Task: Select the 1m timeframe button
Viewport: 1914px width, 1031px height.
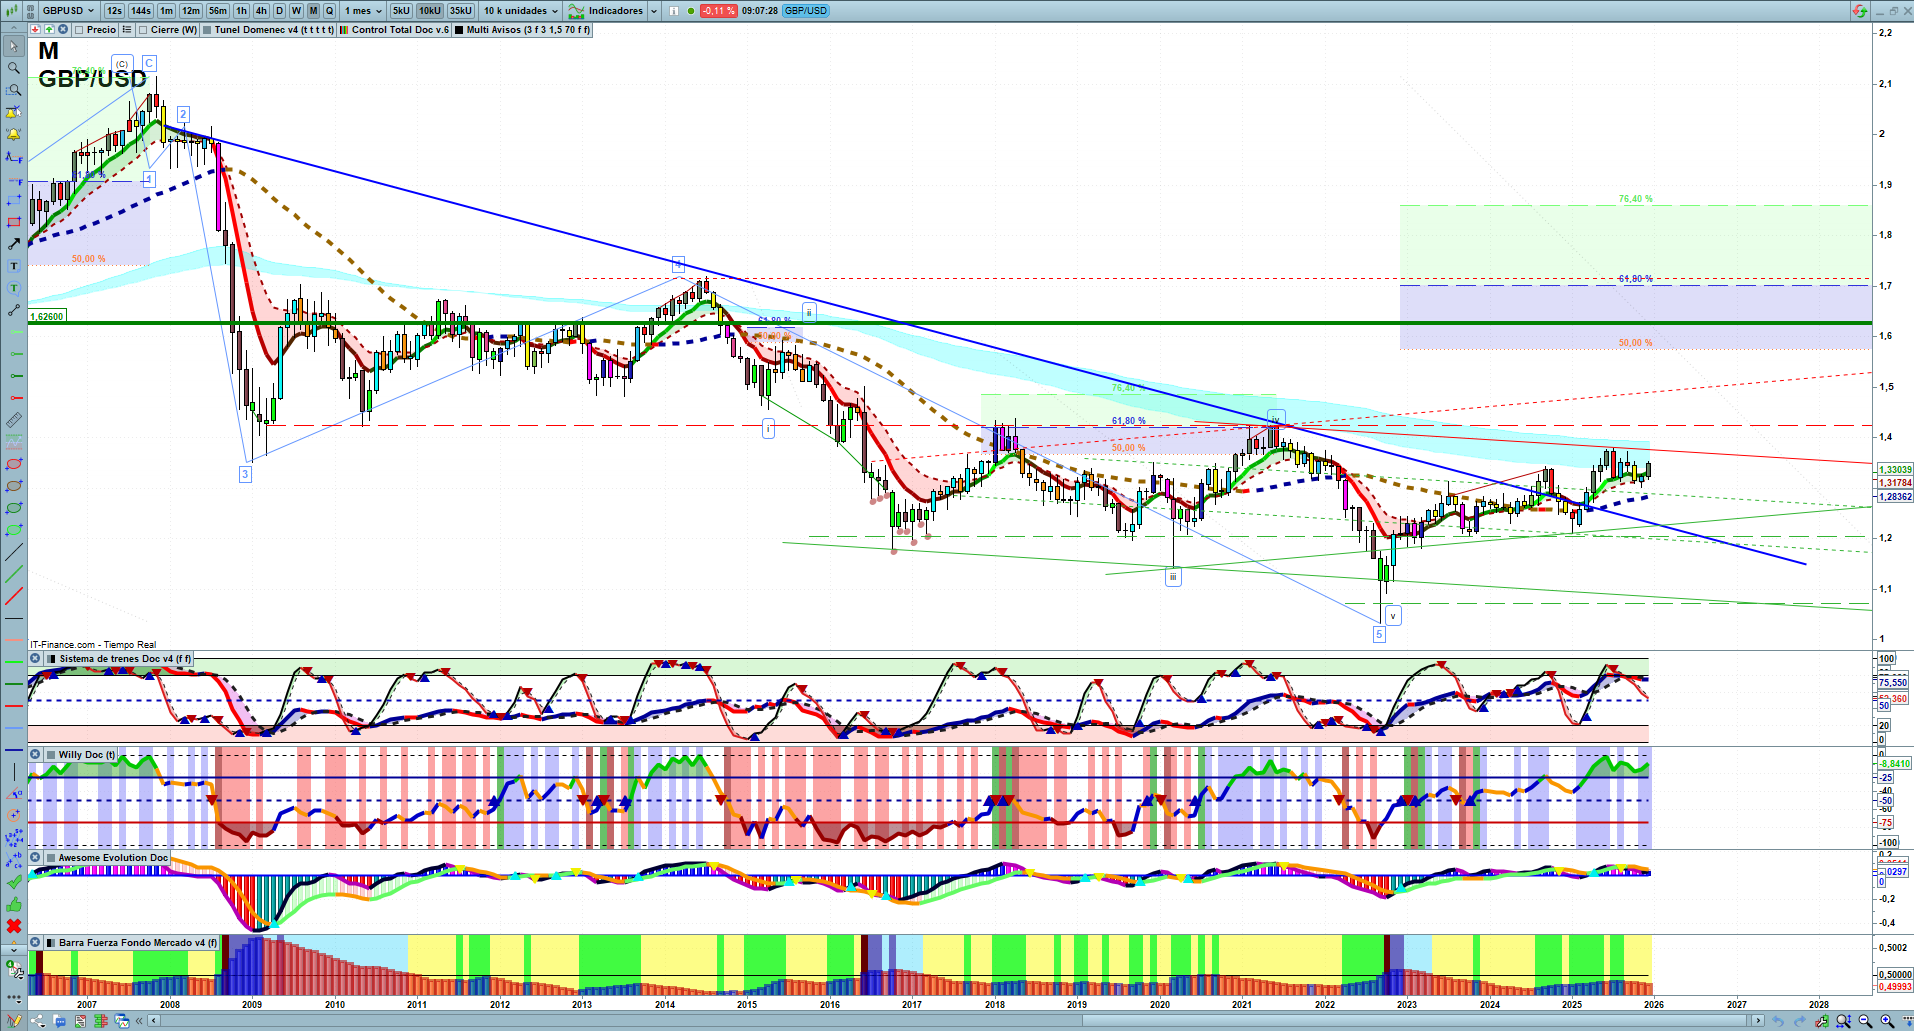Action: (166, 11)
